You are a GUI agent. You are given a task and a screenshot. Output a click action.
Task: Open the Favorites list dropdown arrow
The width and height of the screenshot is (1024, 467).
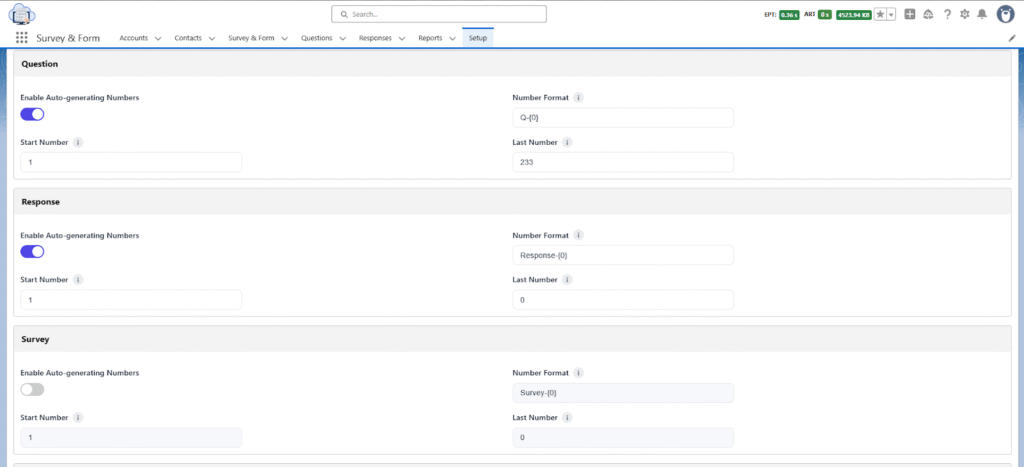891,14
